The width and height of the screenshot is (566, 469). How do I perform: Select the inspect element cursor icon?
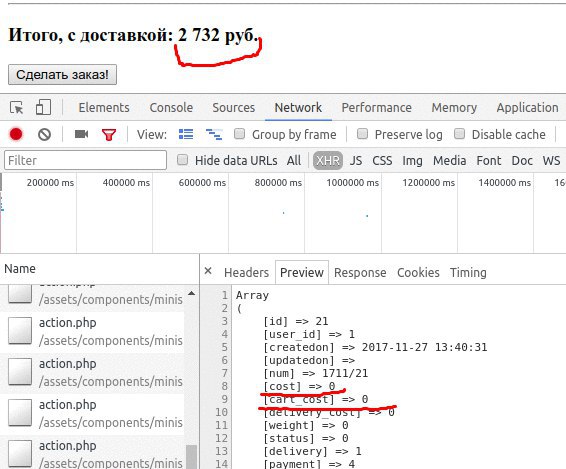click(x=17, y=108)
